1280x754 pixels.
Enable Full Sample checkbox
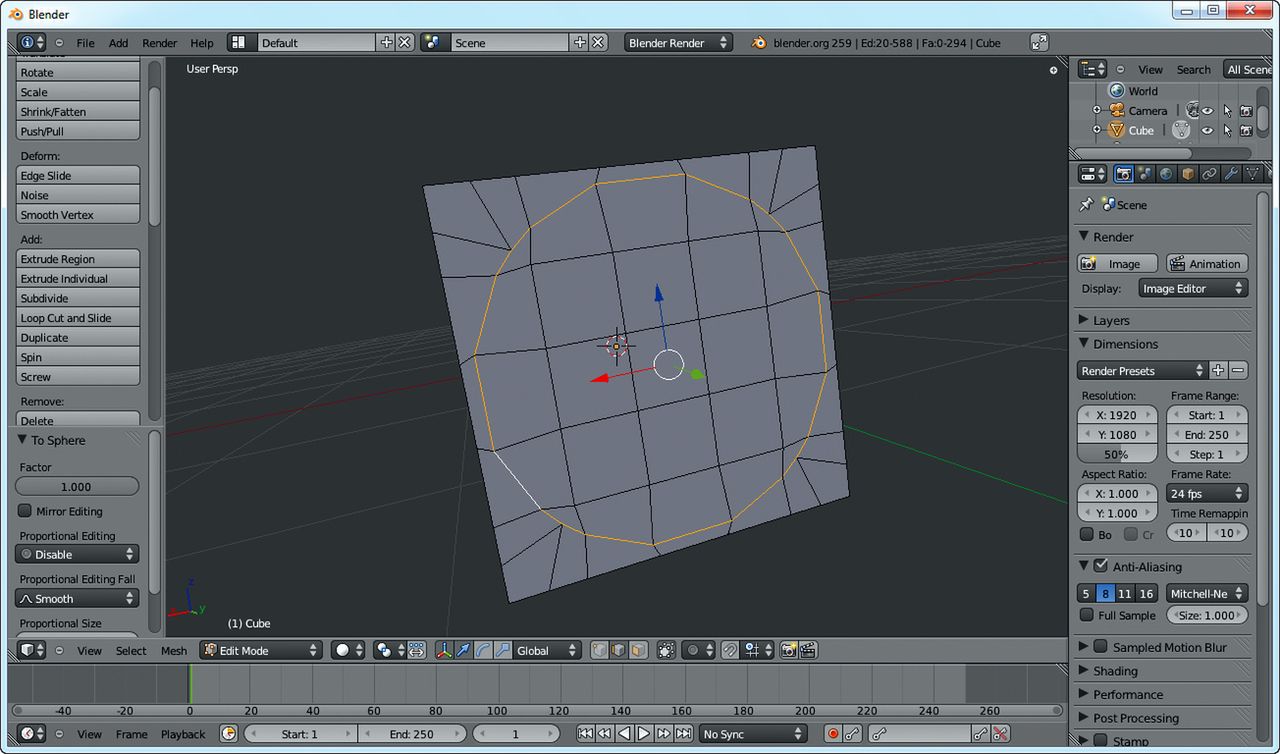[1087, 615]
